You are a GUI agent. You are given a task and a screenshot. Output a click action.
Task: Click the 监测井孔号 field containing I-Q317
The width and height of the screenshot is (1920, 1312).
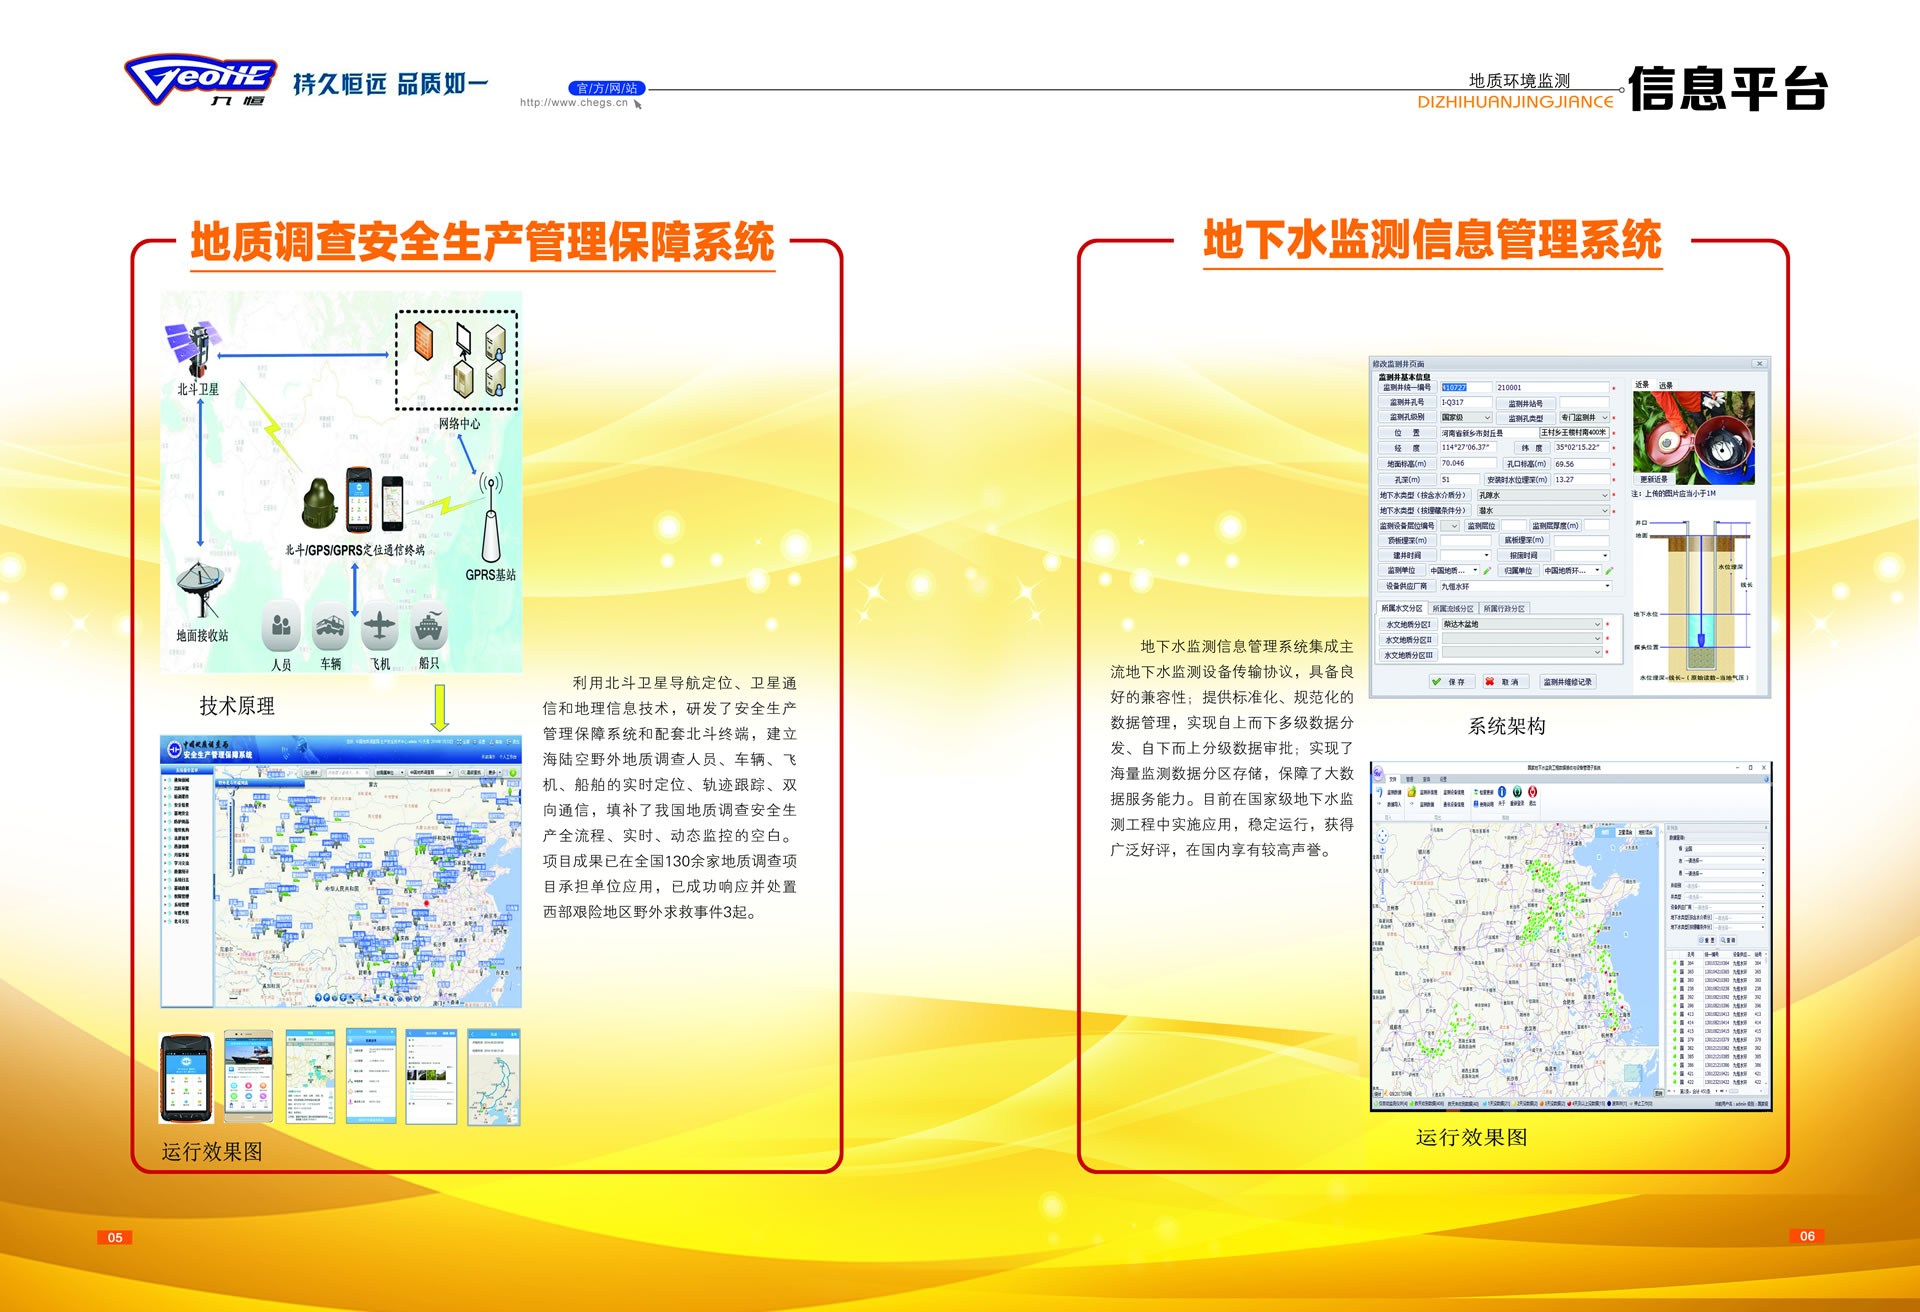(x=1466, y=402)
